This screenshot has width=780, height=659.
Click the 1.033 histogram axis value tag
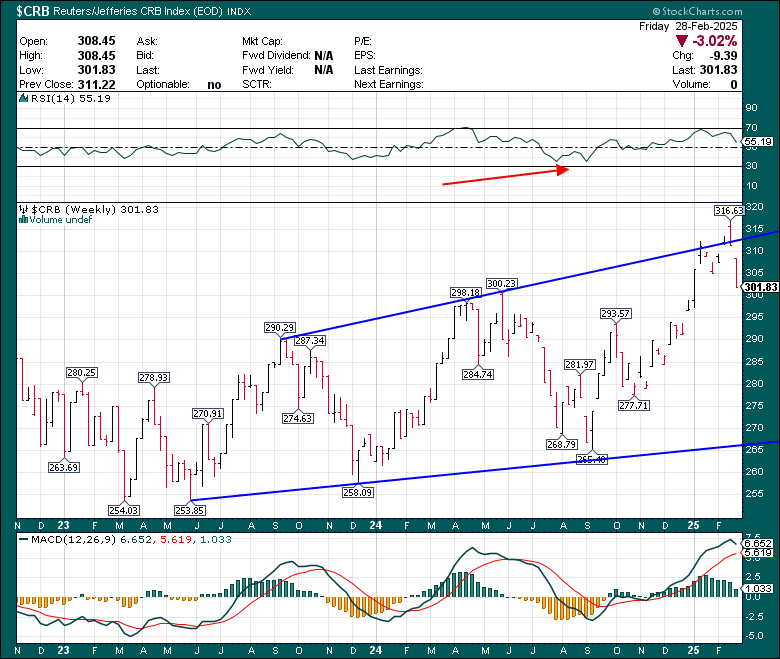(758, 588)
